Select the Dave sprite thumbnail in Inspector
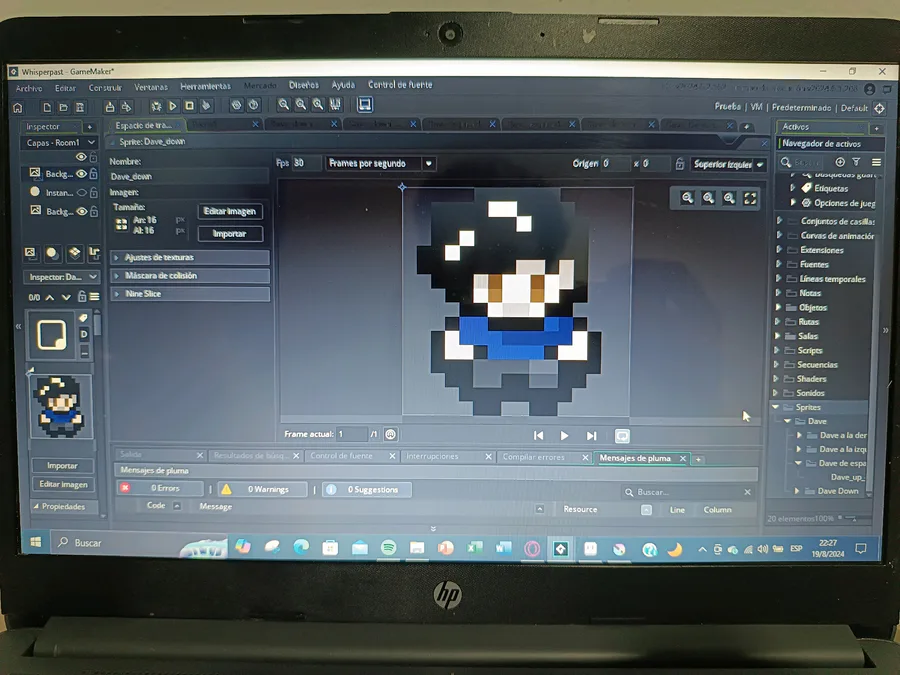 (x=61, y=406)
